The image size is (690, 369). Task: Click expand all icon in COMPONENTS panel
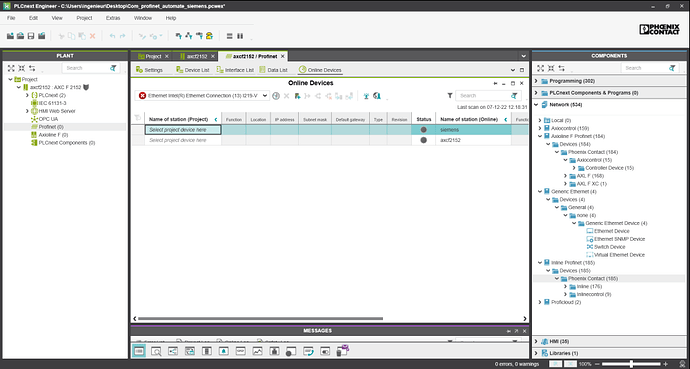[540, 68]
